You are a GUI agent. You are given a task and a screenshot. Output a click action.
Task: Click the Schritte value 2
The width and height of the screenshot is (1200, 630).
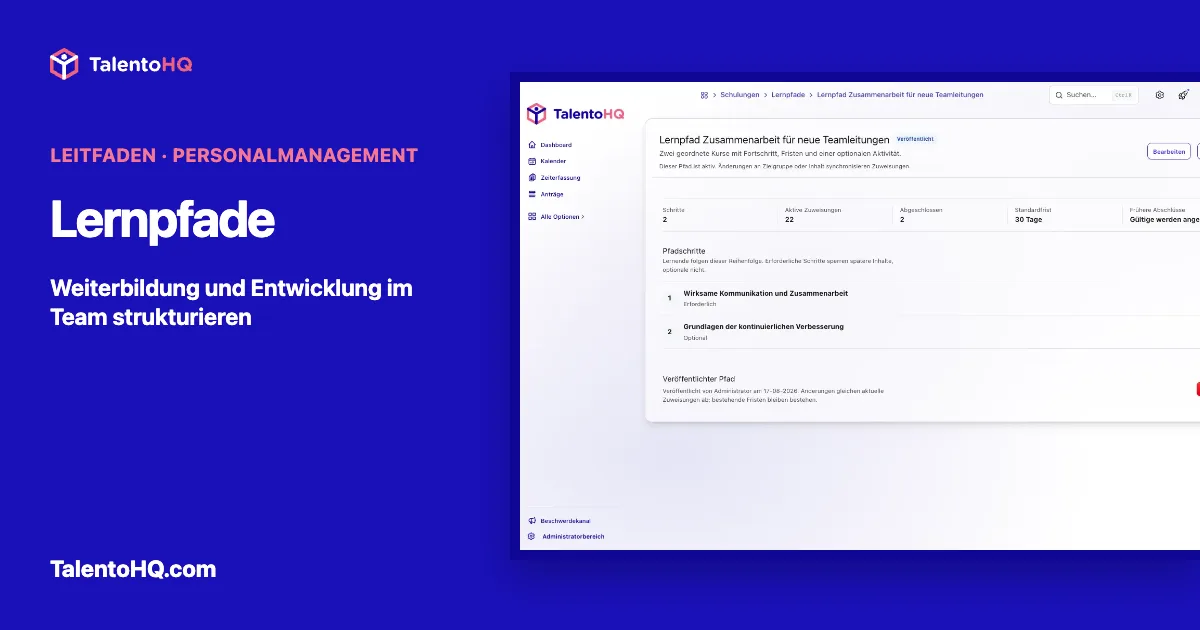click(x=664, y=219)
